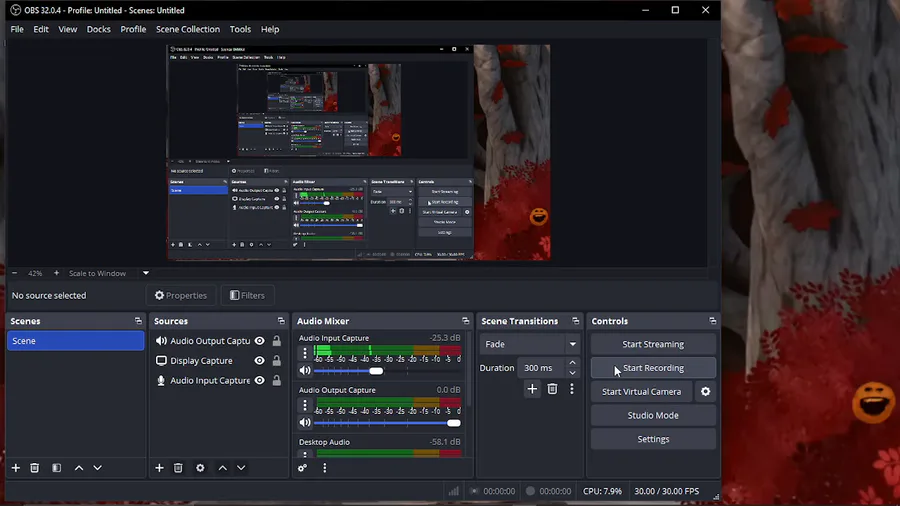Decrease transition duration stepper down

coord(572,373)
